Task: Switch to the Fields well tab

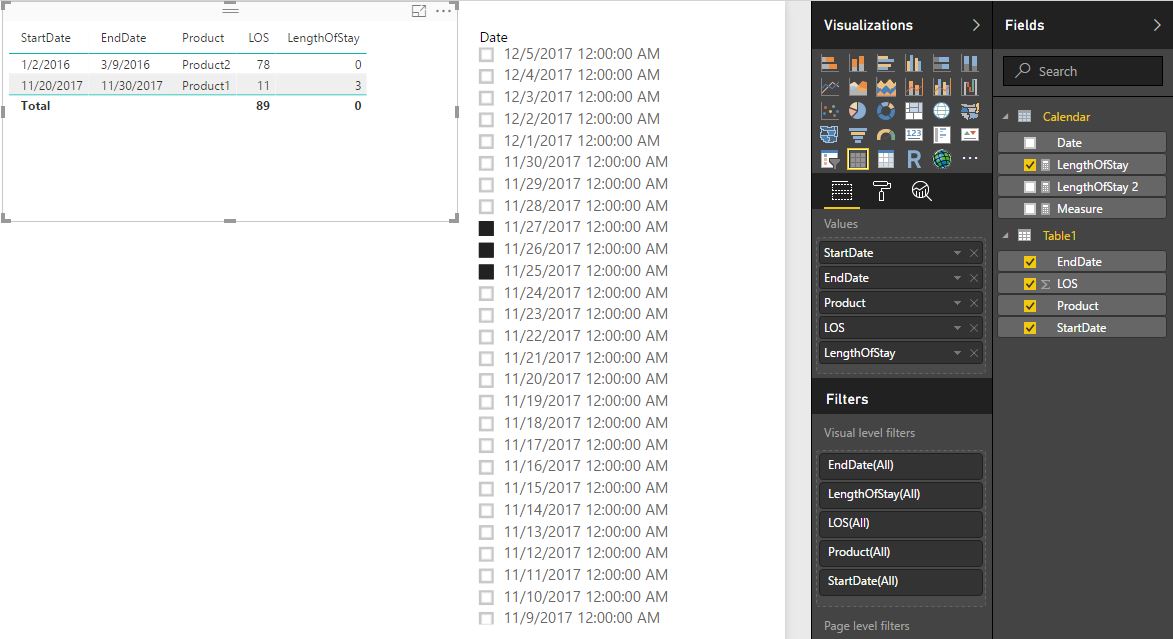Action: tap(842, 192)
